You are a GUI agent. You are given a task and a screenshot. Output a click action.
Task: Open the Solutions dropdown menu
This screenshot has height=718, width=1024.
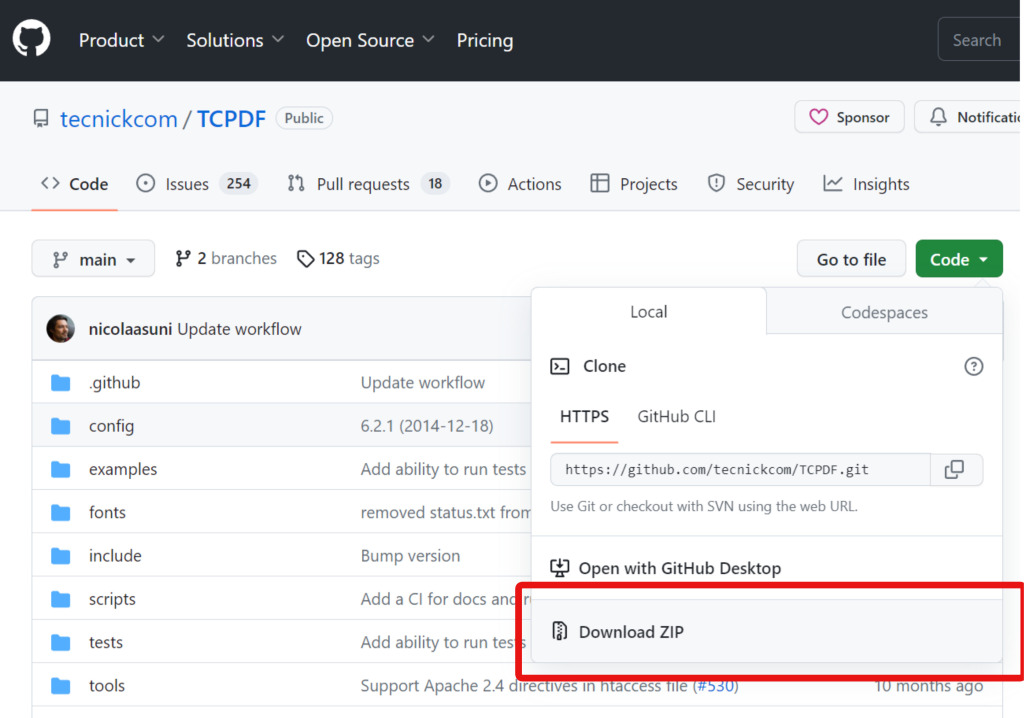click(235, 40)
